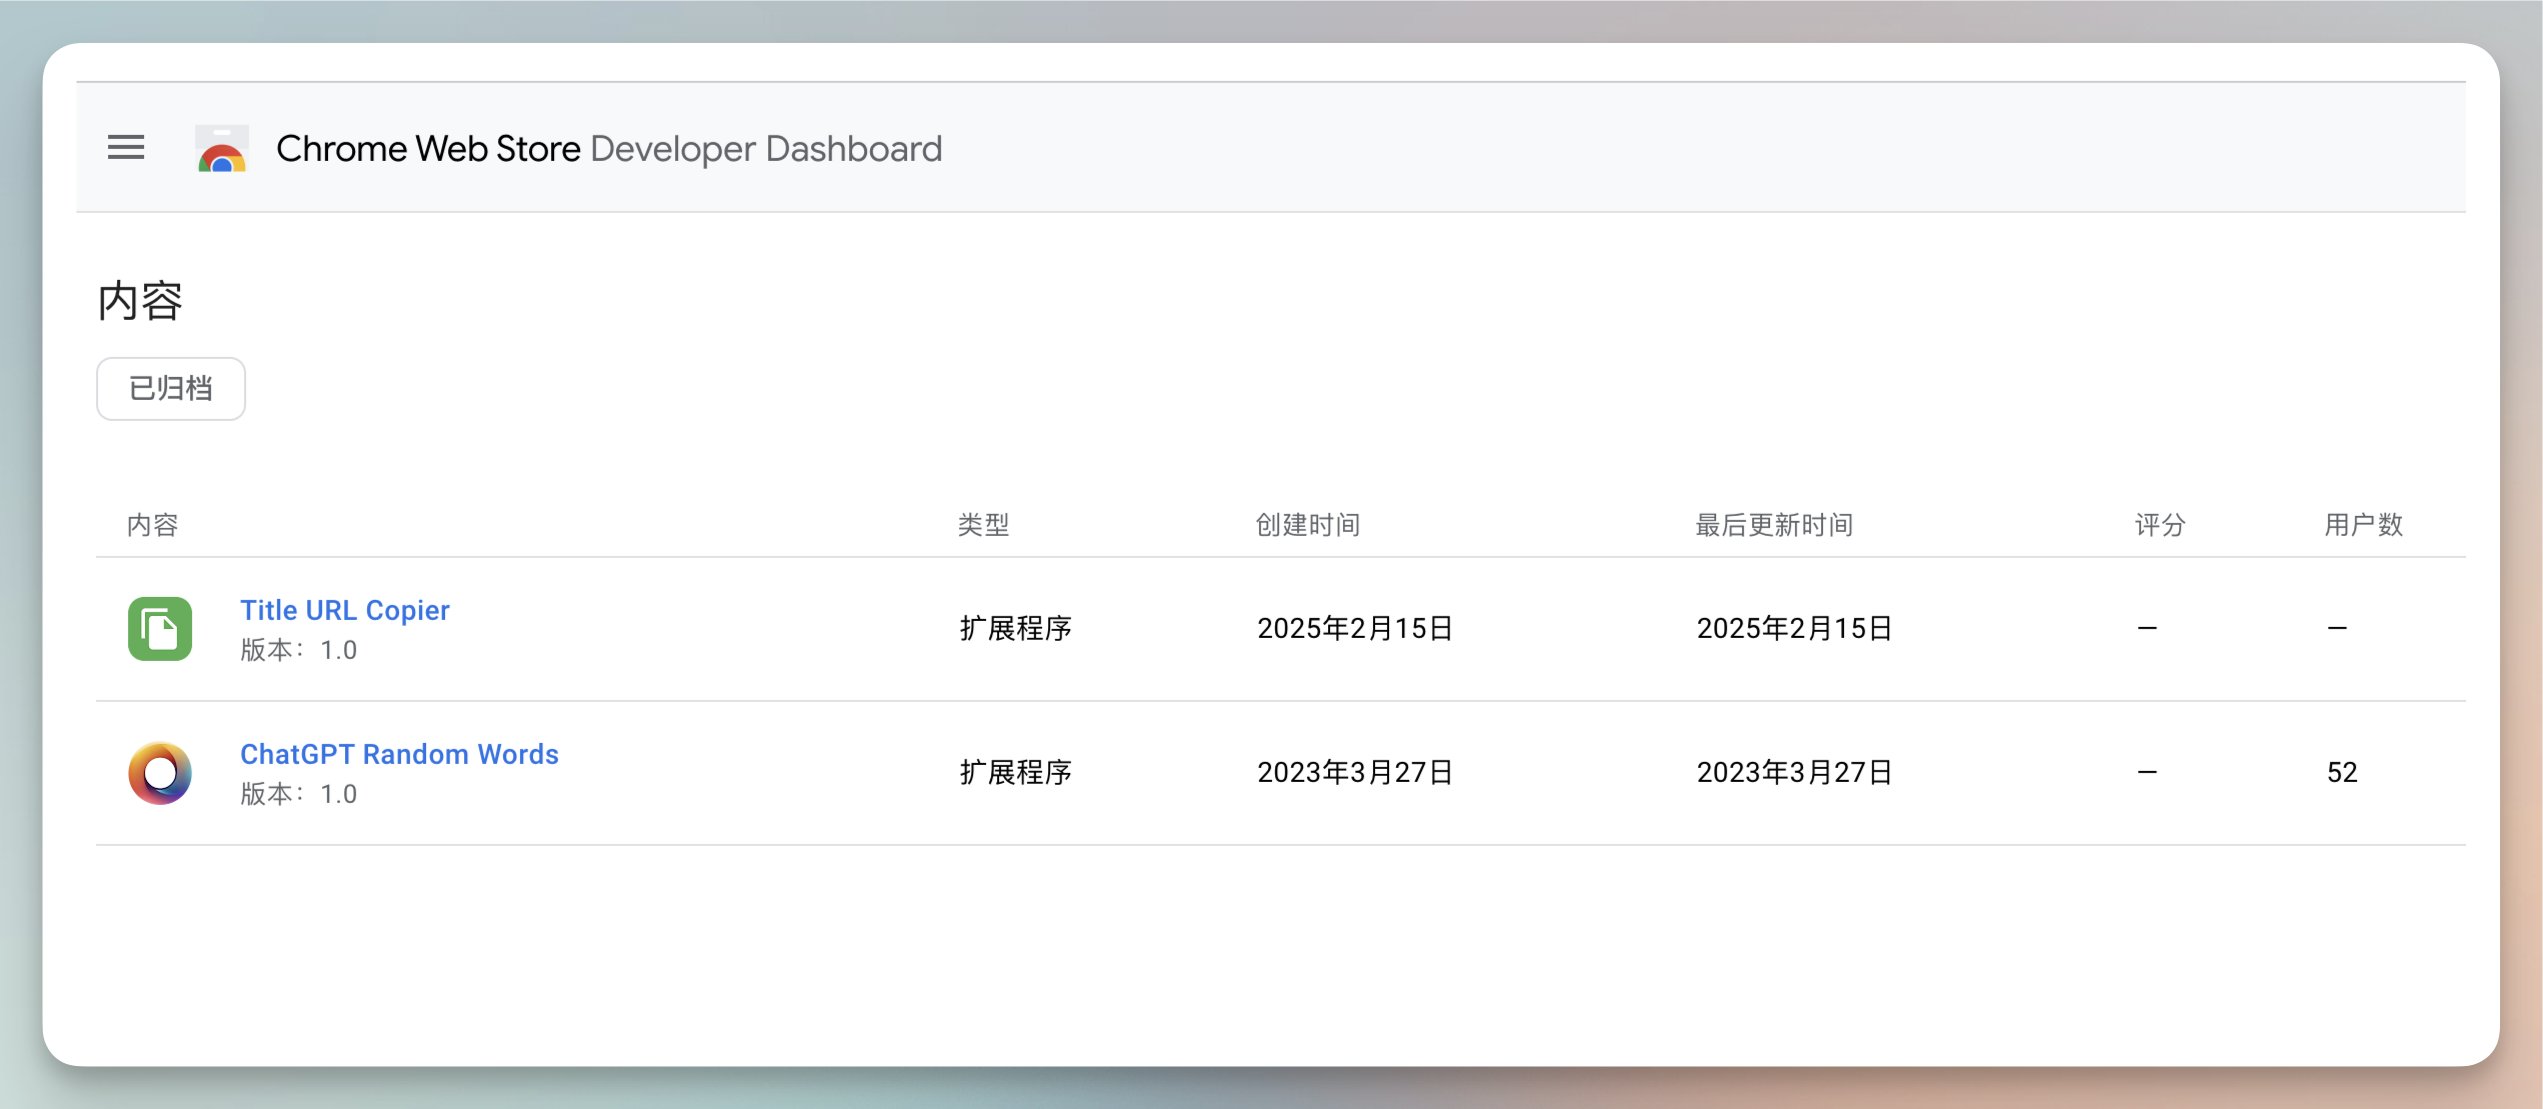Open the ChatGPT Random Words link

pyautogui.click(x=399, y=754)
